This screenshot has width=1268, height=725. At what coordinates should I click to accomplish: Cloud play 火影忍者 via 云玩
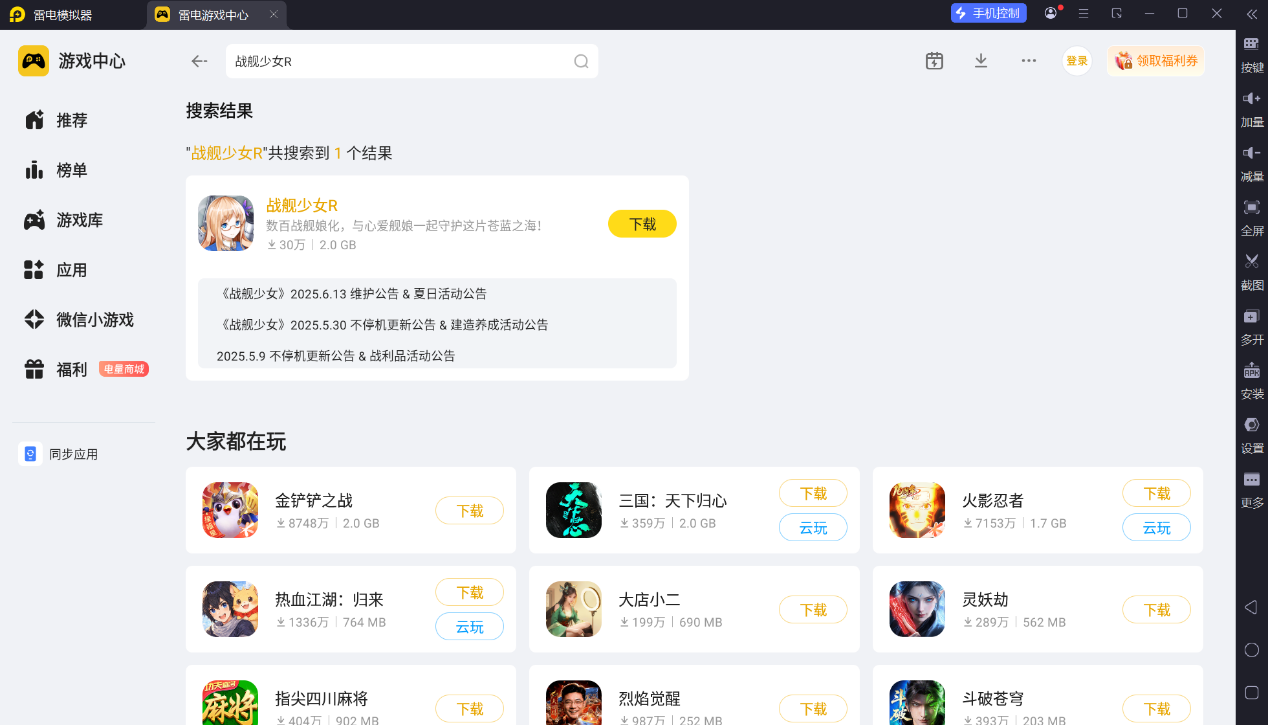coord(1156,528)
